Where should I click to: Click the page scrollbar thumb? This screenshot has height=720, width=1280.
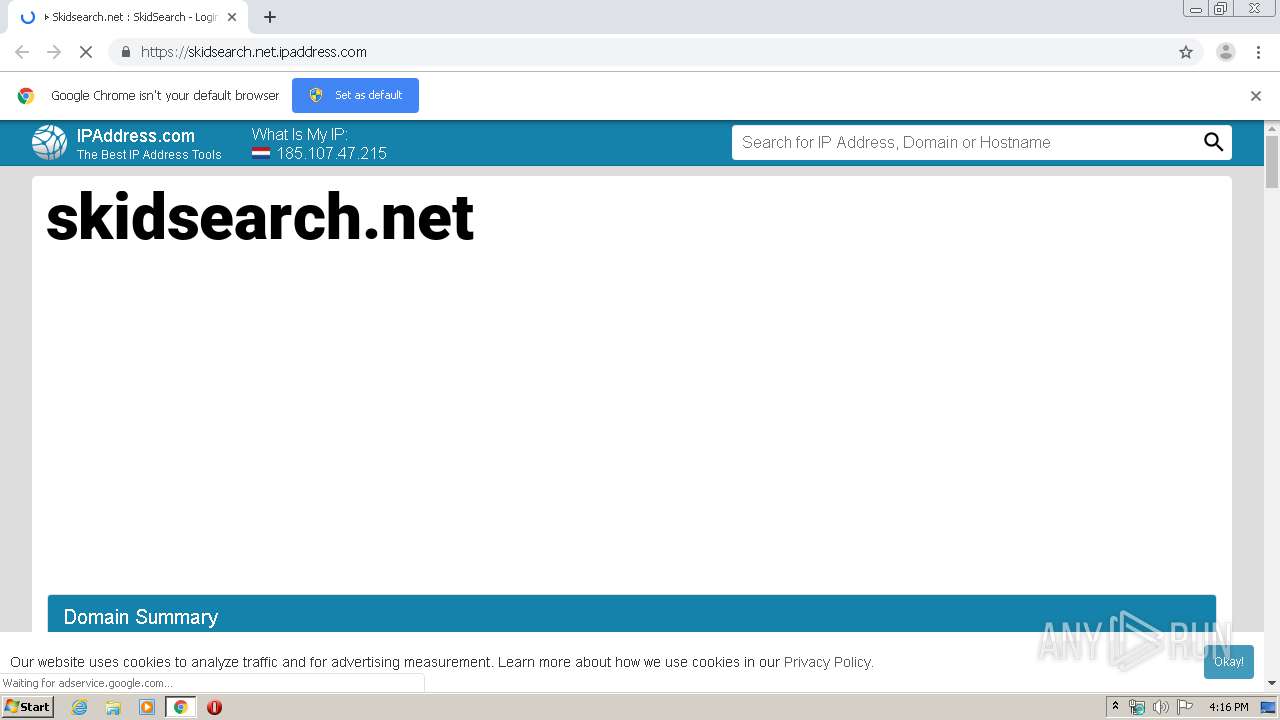point(1272,161)
